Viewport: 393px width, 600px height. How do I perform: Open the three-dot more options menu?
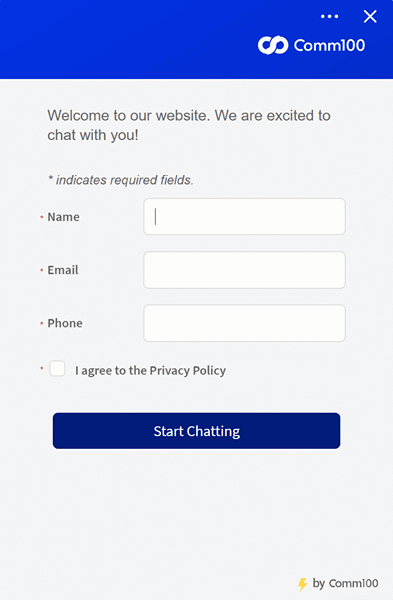329,16
